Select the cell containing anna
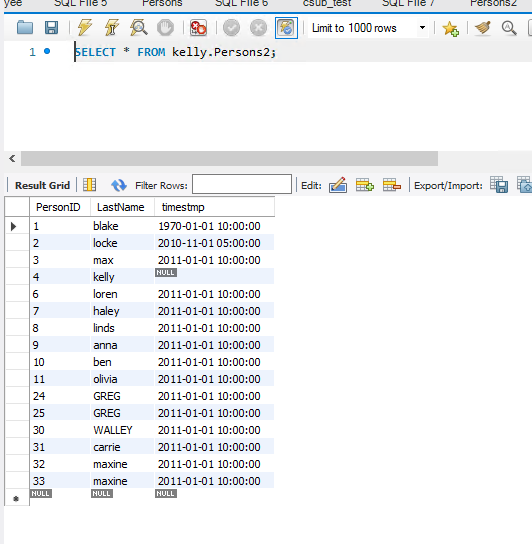The width and height of the screenshot is (532, 544). click(122, 345)
